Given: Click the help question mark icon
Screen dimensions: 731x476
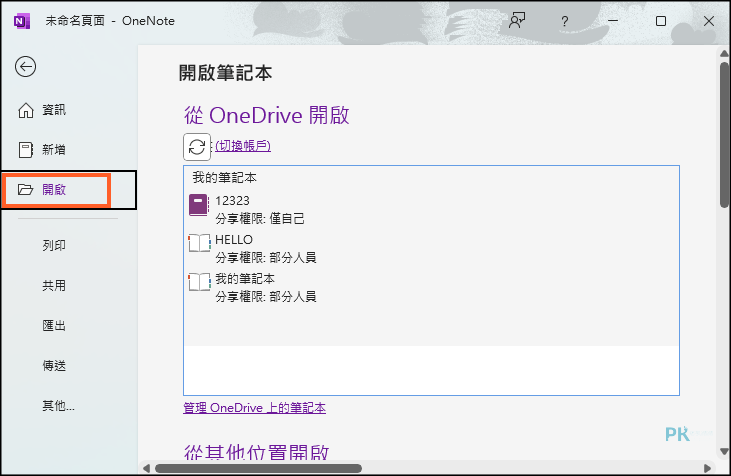Looking at the screenshot, I should [565, 21].
